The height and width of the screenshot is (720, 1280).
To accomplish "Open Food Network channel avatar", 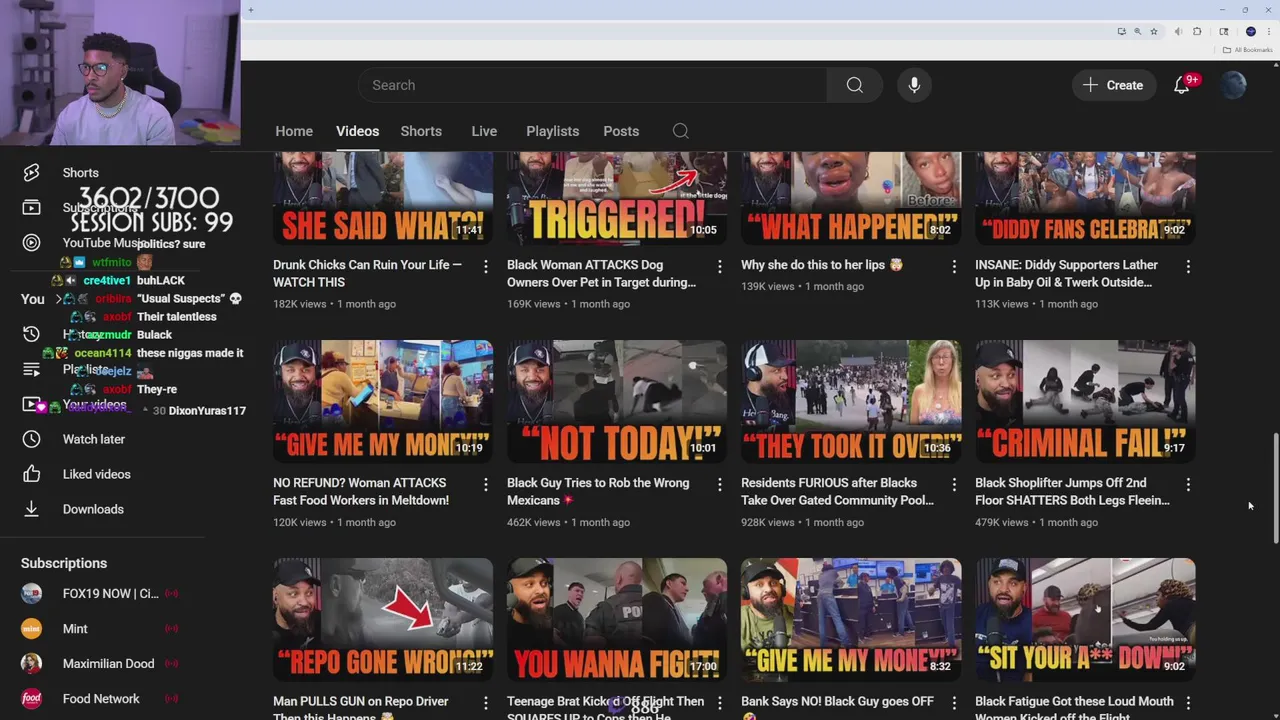I will (31, 699).
